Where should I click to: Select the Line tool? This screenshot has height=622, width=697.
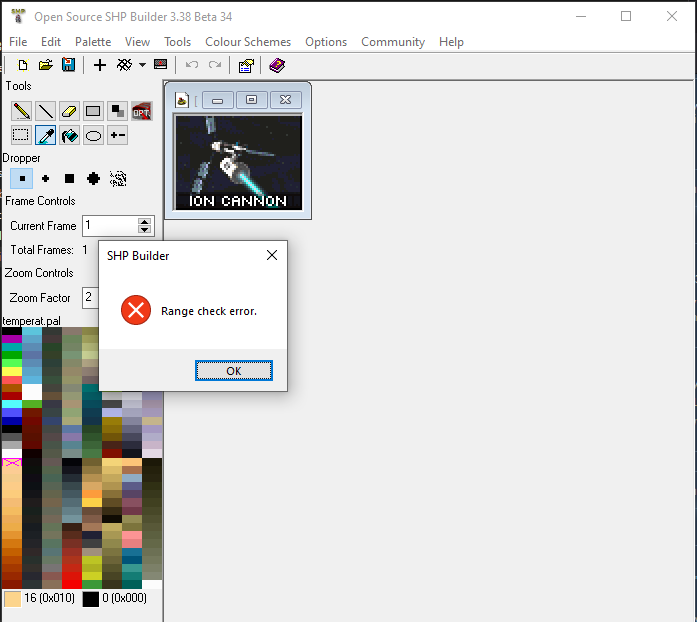(x=45, y=111)
